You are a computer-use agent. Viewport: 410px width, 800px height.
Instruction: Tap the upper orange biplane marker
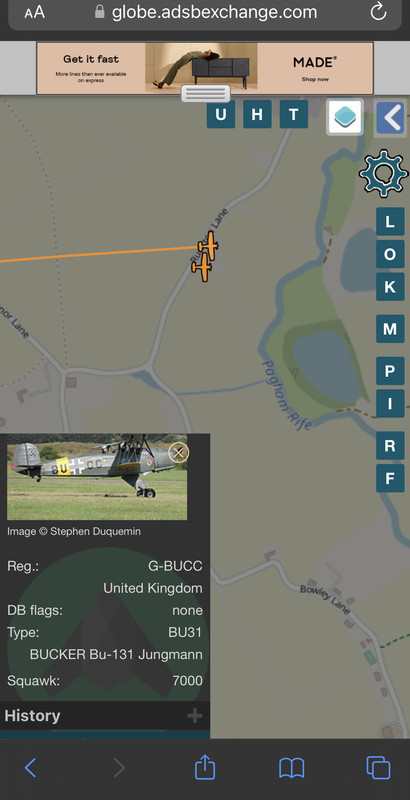coord(209,244)
